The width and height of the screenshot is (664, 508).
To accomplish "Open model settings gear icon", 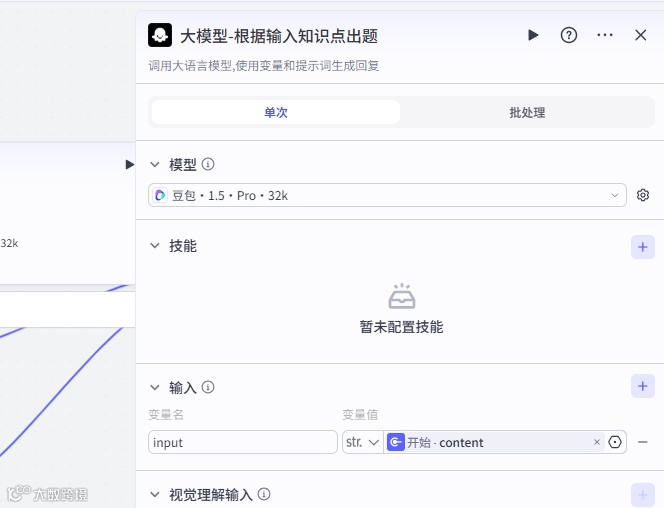I will coord(643,195).
